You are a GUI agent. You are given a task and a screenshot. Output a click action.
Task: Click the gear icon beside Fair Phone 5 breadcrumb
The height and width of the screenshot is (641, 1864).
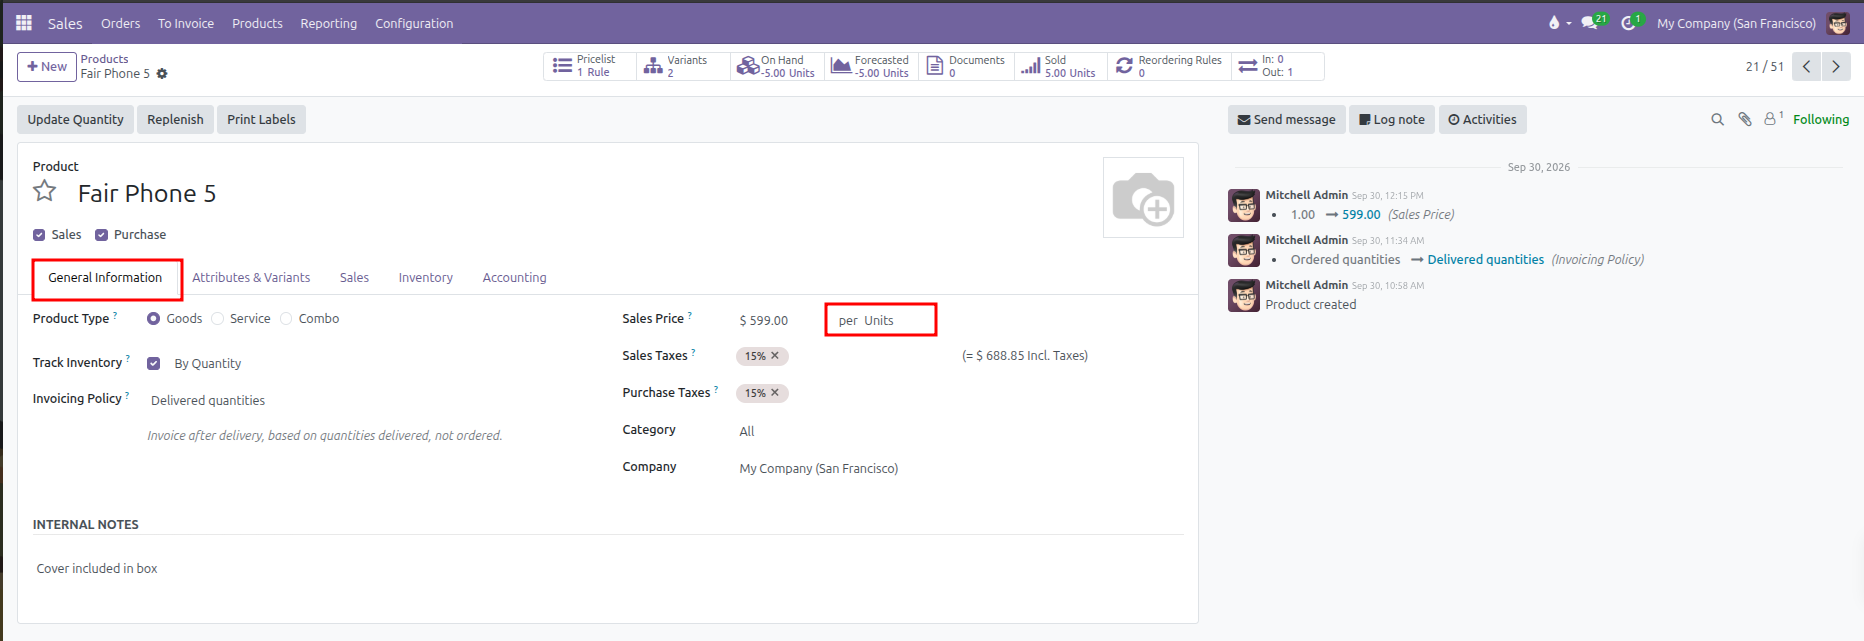point(162,74)
